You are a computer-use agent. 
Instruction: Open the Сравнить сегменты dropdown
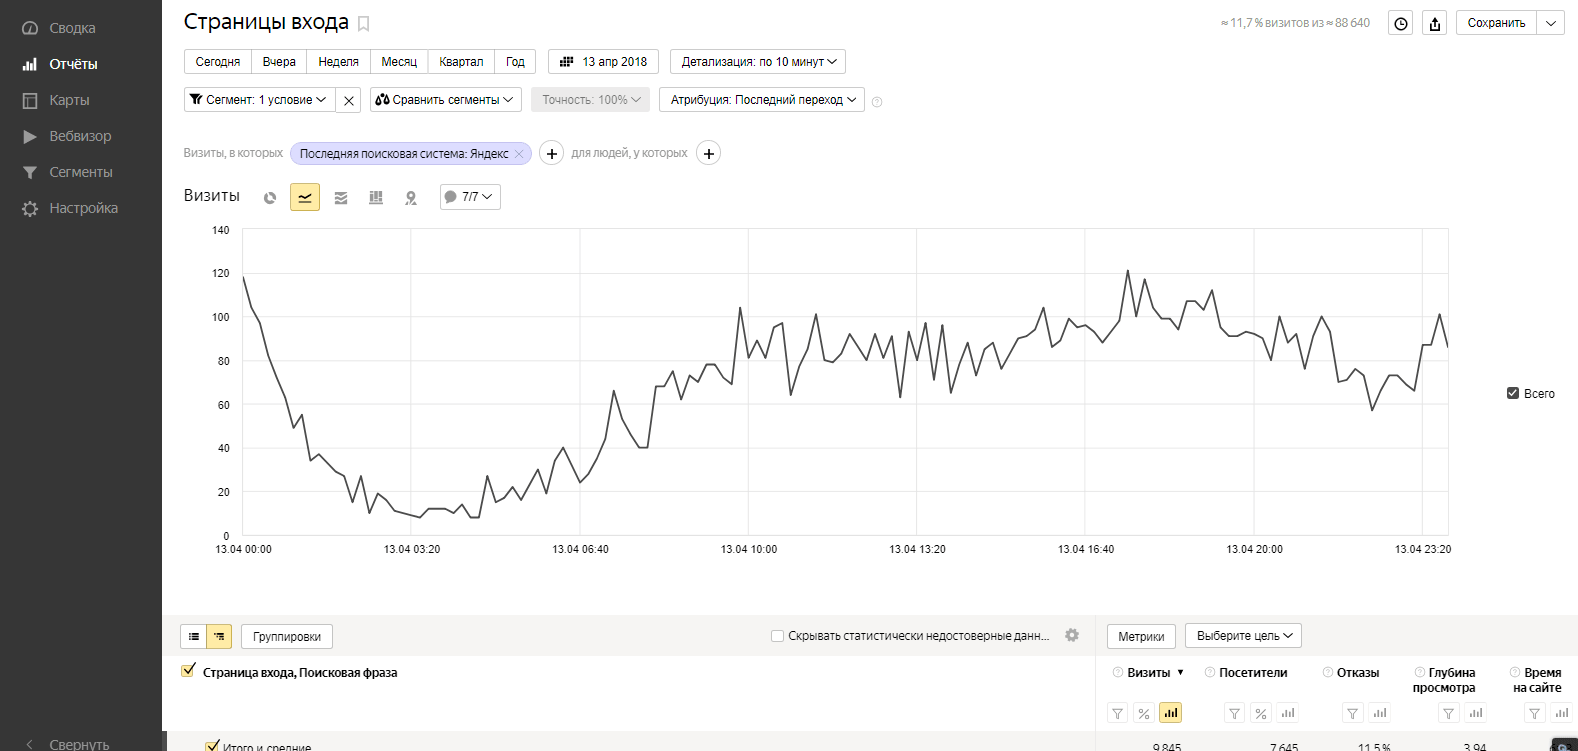[446, 100]
